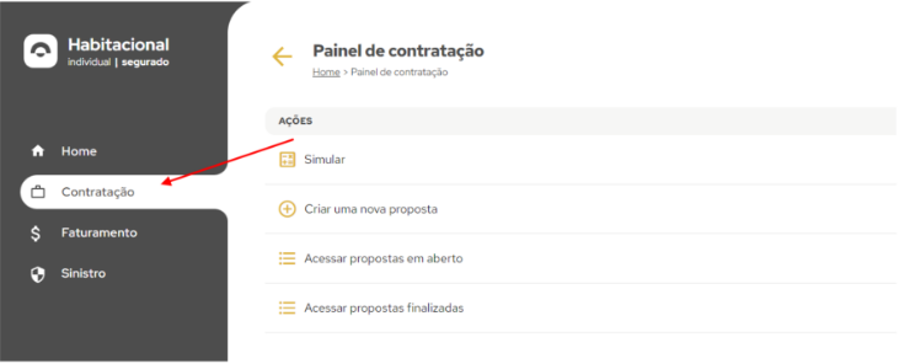Screen dimensions: 899x364
Task: Click the Home house icon in sidebar
Action: [38, 151]
